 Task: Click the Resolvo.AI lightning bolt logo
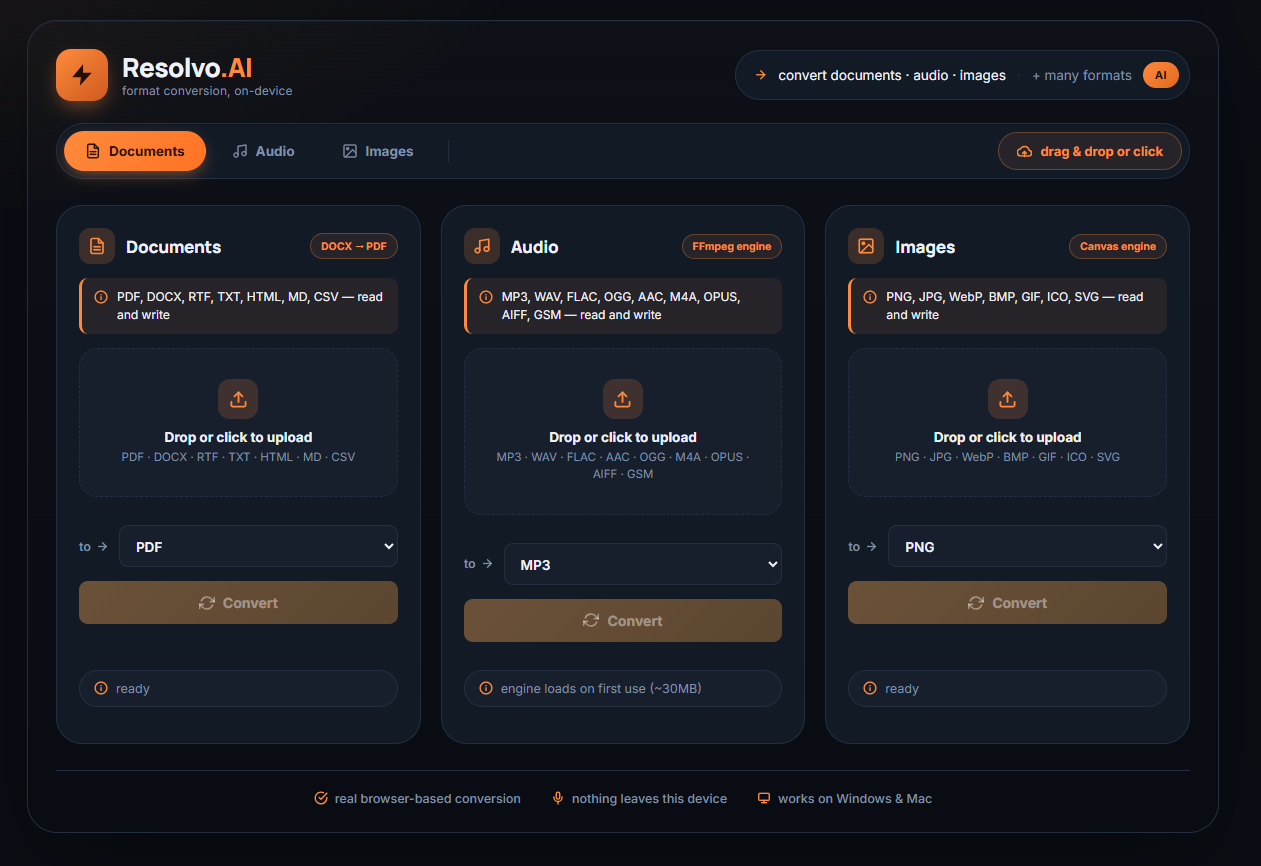click(82, 75)
